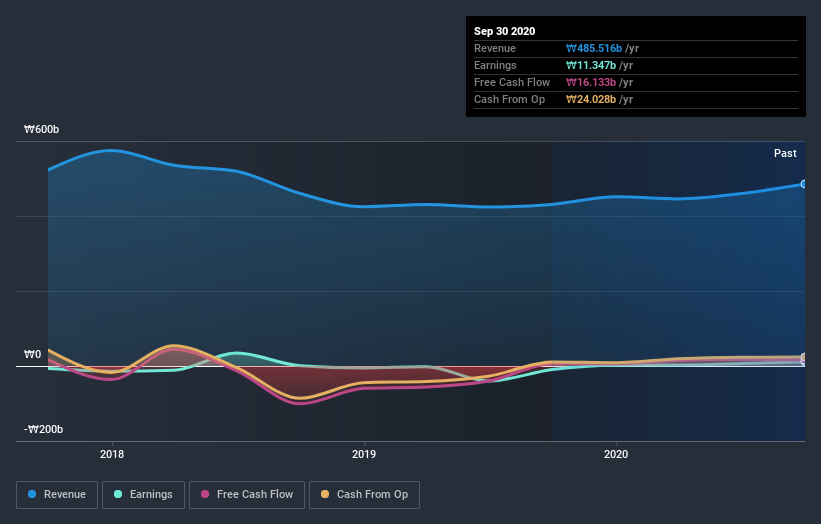Toggle the Earnings legend button
The height and width of the screenshot is (524, 821).
pos(143,495)
